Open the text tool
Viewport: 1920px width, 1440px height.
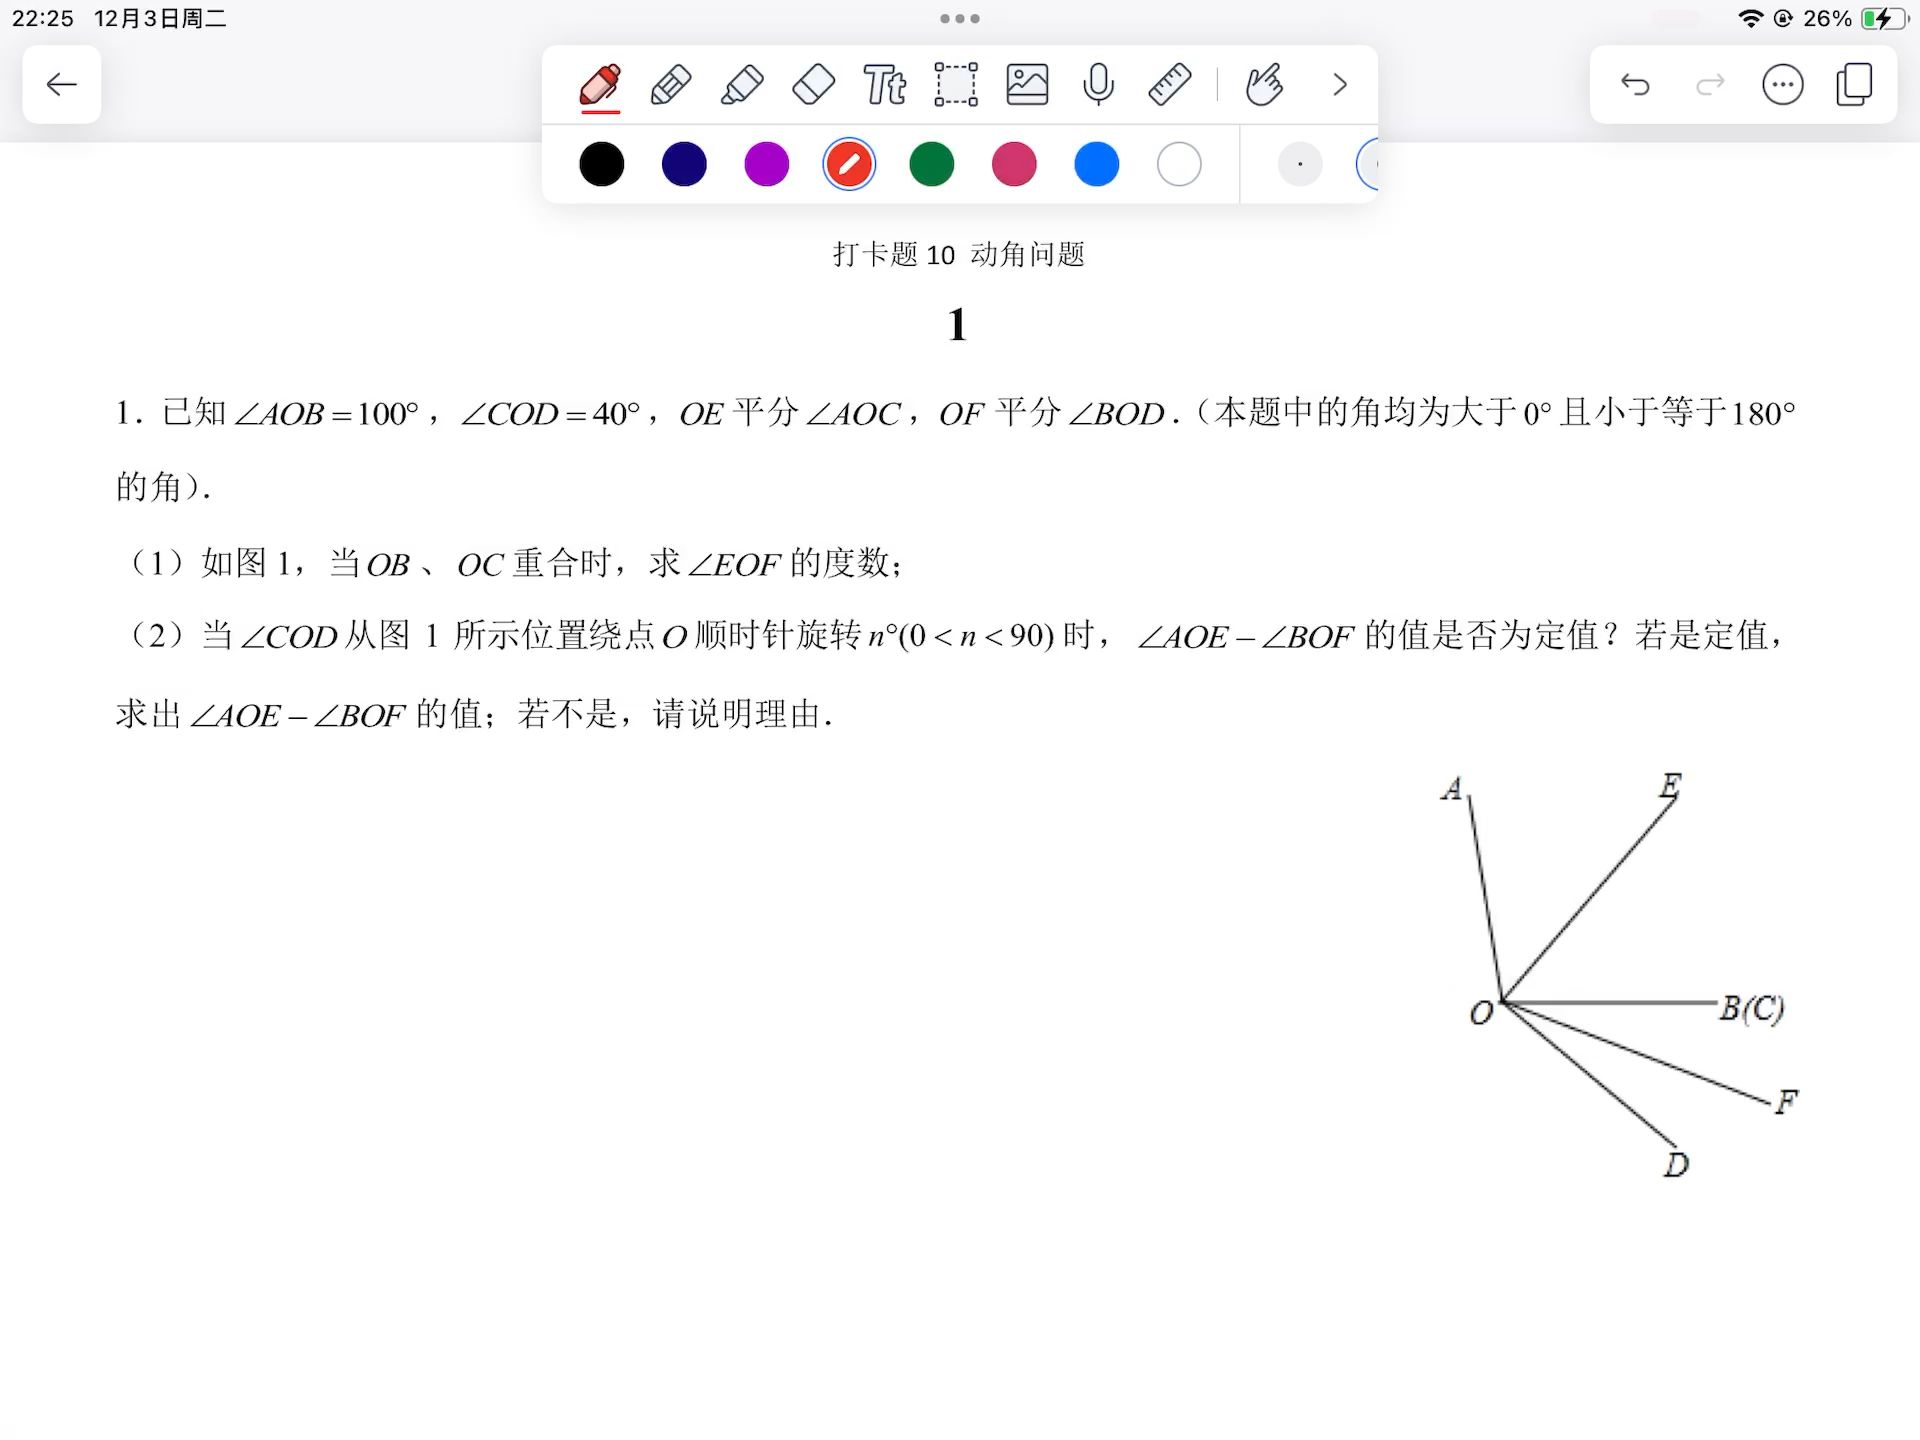884,85
